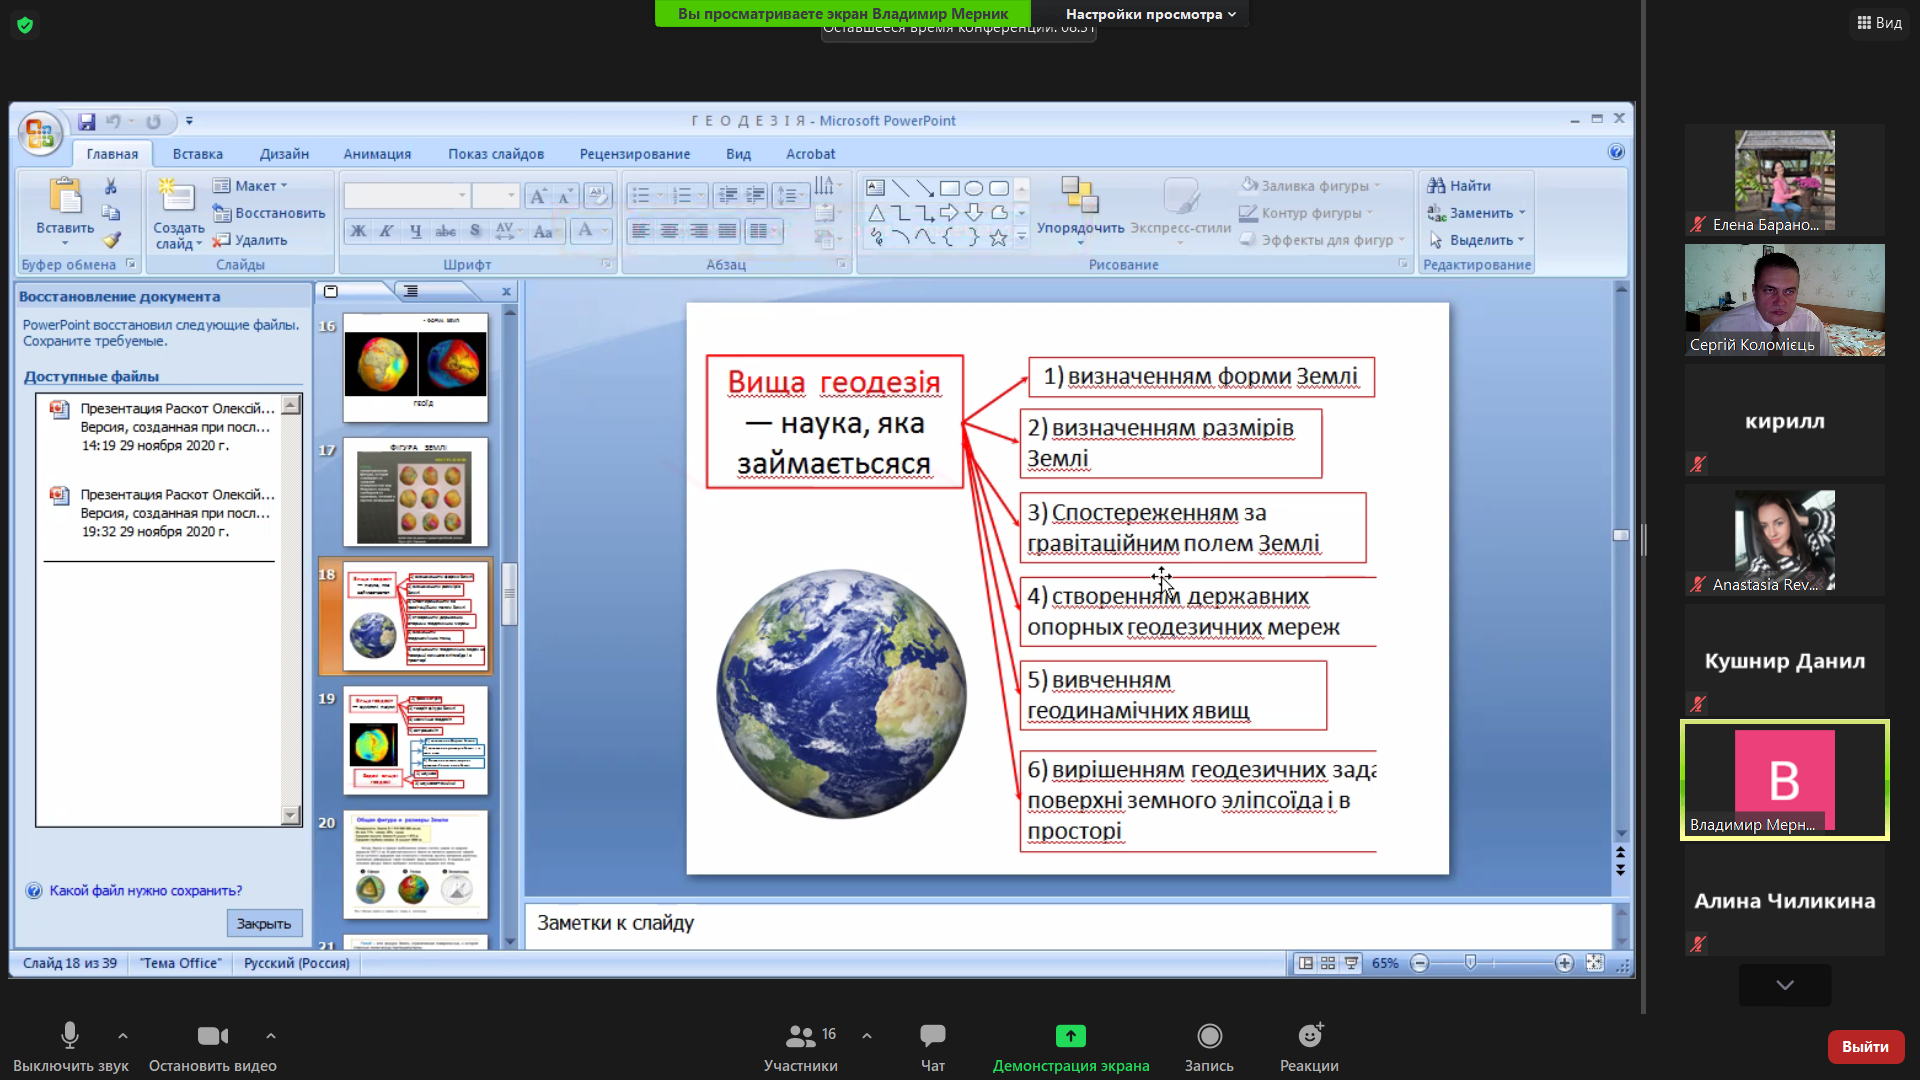The width and height of the screenshot is (1920, 1080).
Task: Click the red Выйти leave button
Action: (1865, 1046)
